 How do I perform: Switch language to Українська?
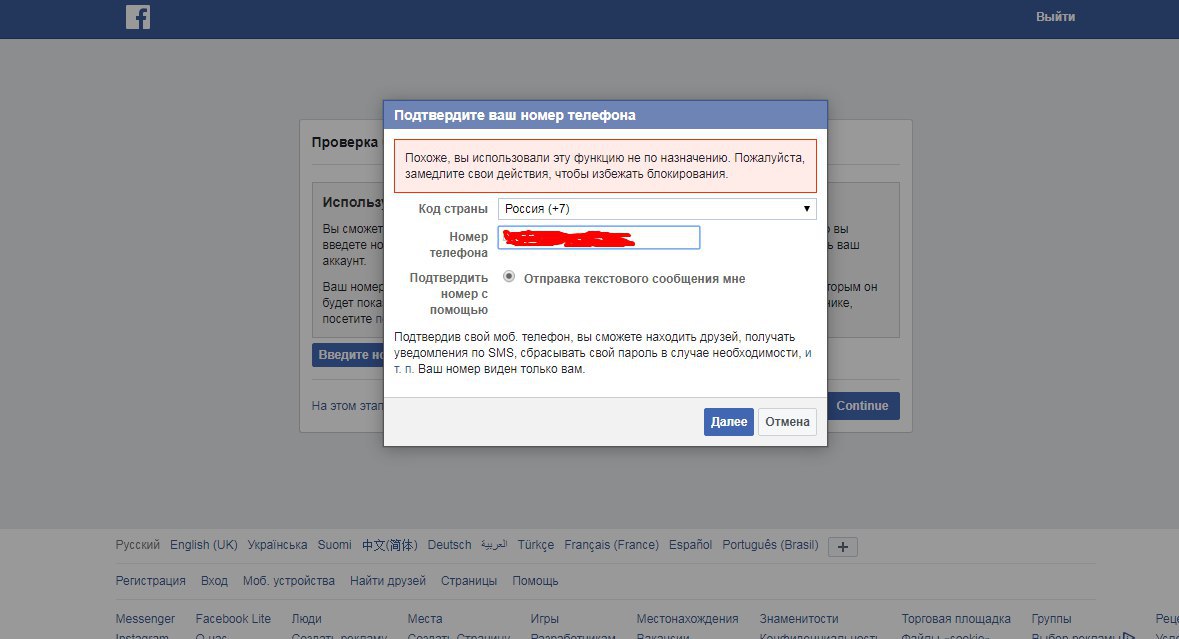click(x=277, y=545)
